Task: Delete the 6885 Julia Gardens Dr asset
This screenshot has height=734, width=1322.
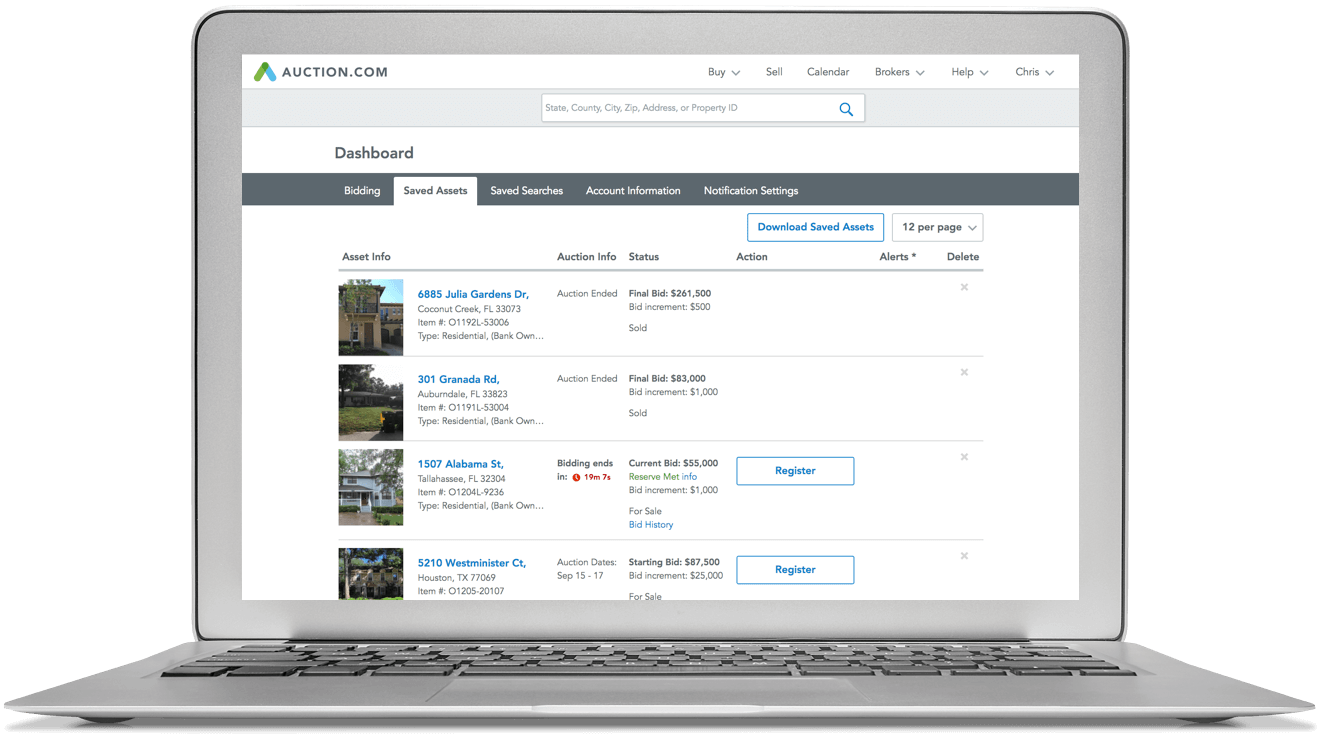Action: (x=964, y=287)
